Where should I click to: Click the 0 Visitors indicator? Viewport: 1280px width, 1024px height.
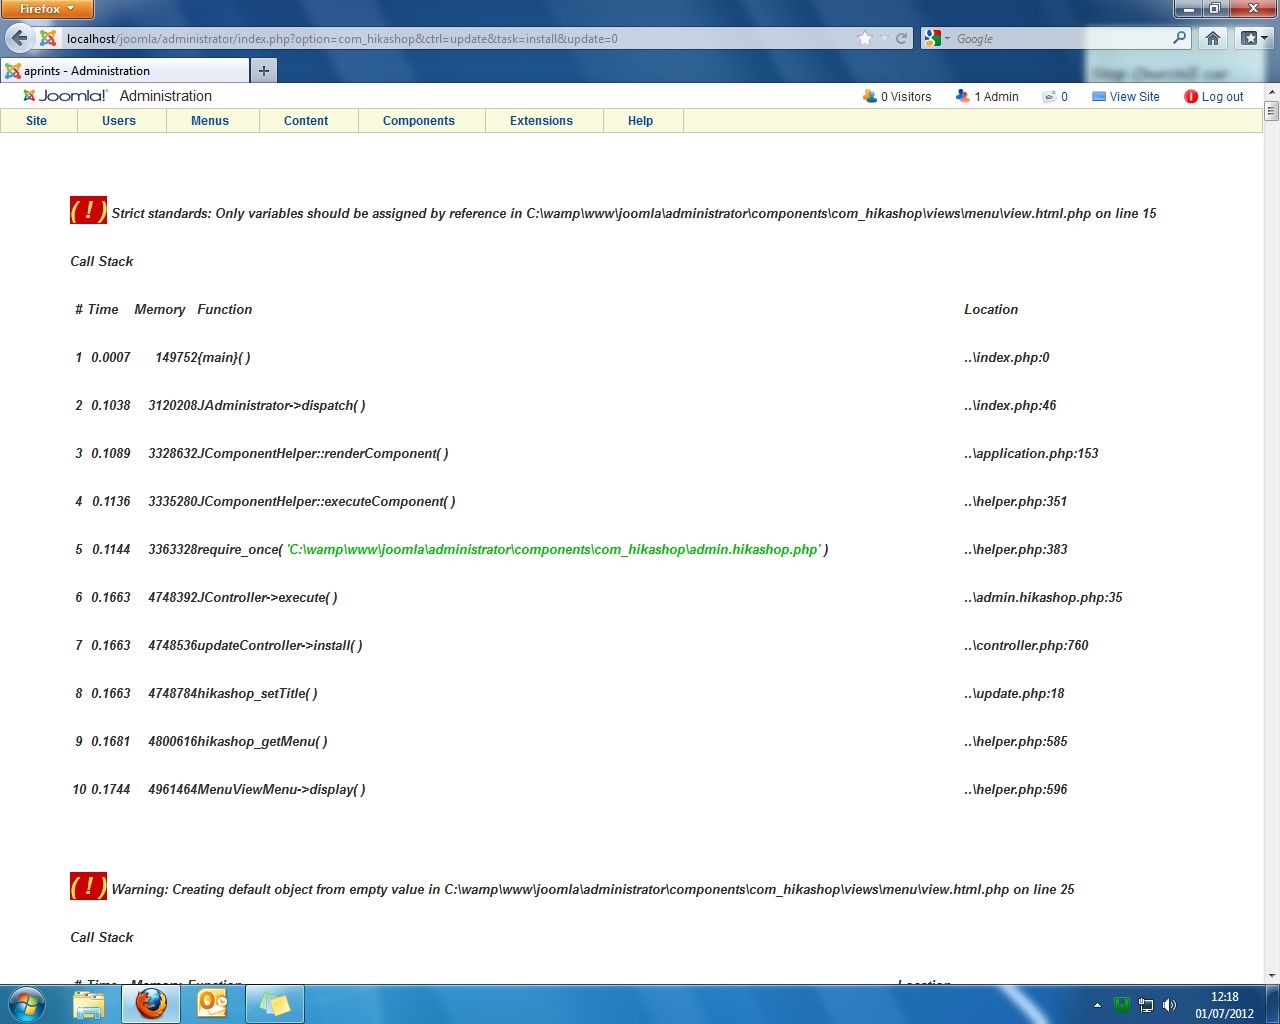pyautogui.click(x=897, y=97)
